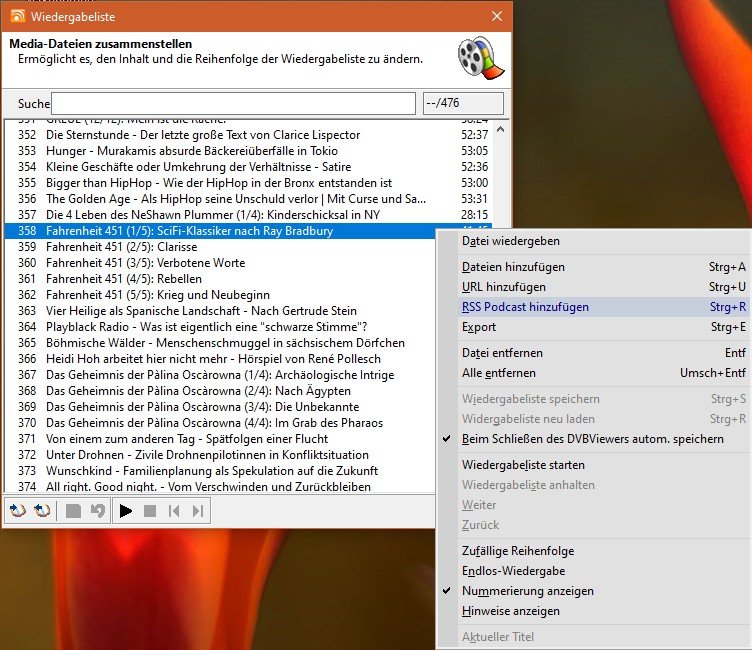
Task: Skip to previous track using toolbar icon
Action: (x=174, y=511)
